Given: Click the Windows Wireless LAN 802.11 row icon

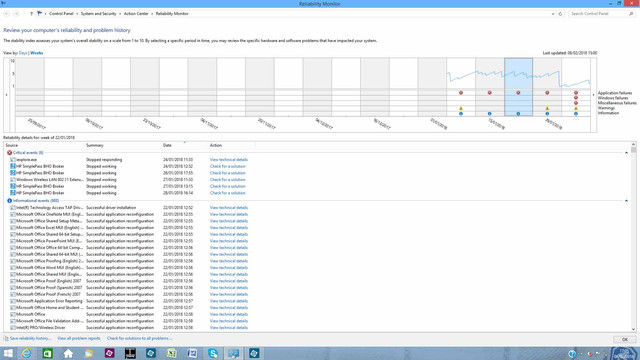Looking at the screenshot, I should point(13,180).
